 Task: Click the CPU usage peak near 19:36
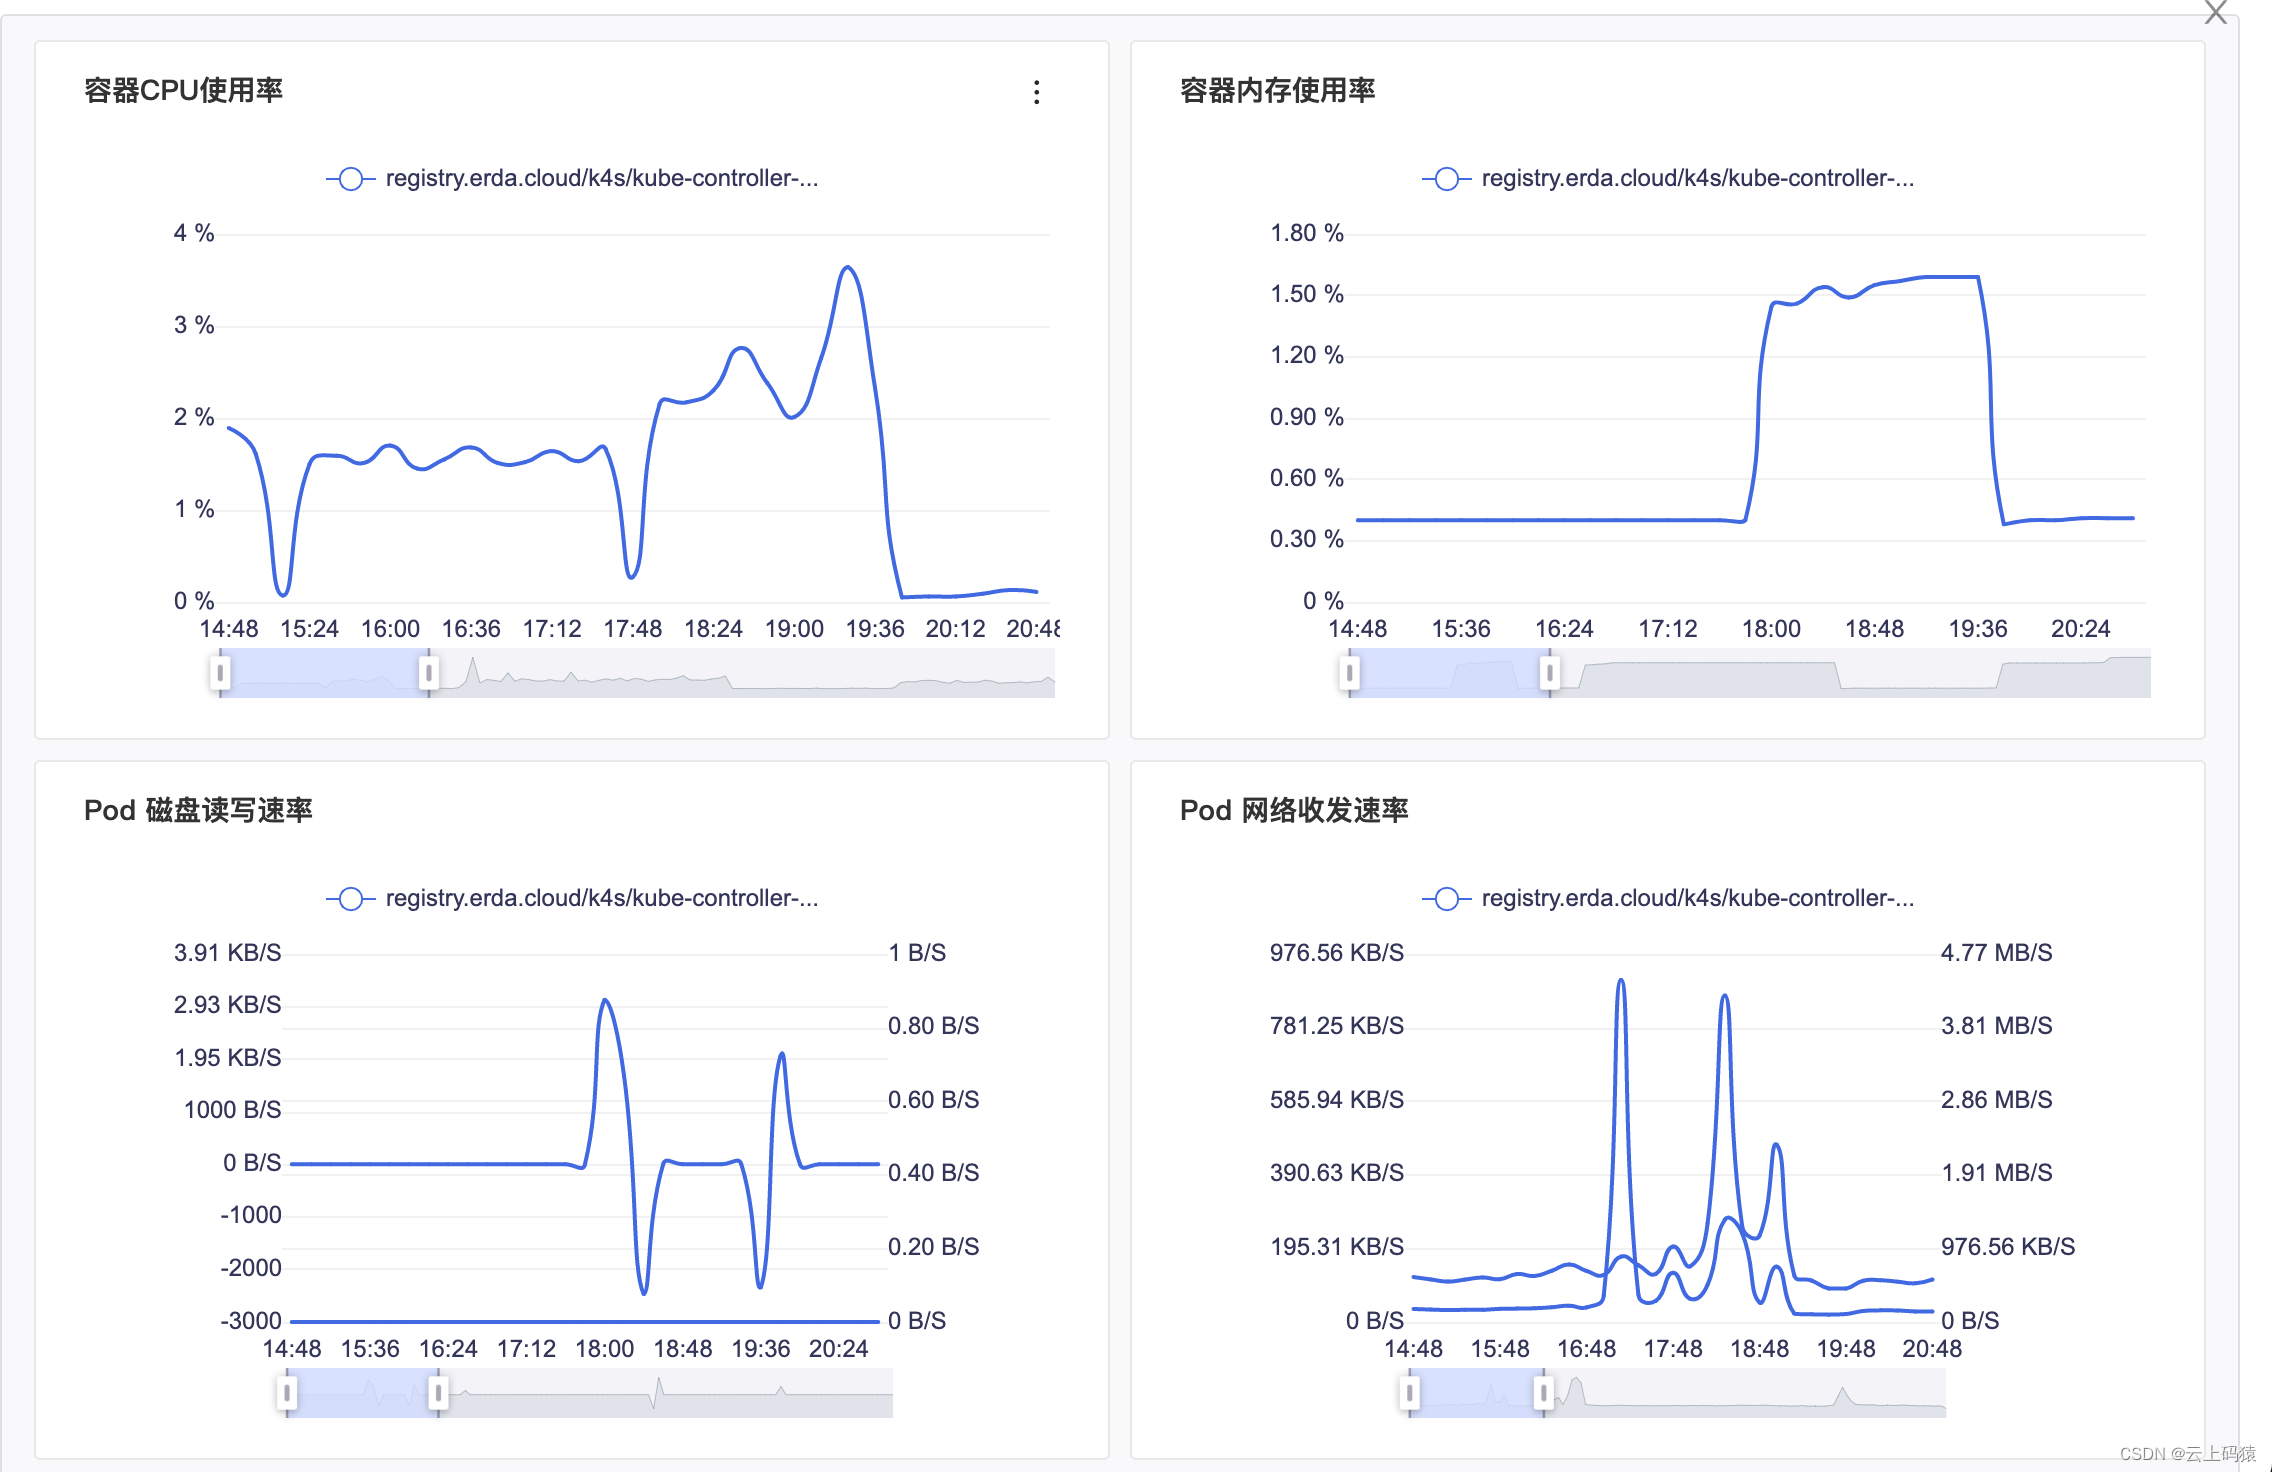click(848, 268)
